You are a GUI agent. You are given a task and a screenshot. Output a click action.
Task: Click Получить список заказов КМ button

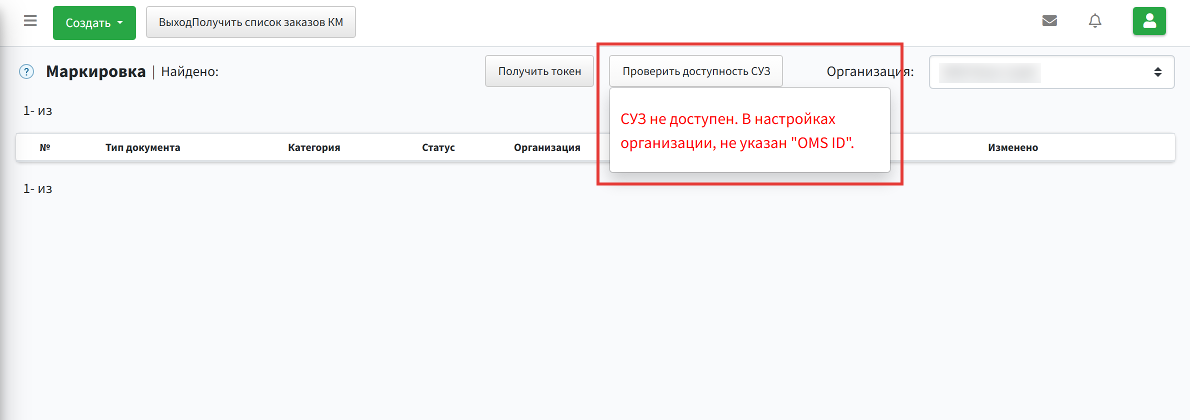[x=251, y=23]
